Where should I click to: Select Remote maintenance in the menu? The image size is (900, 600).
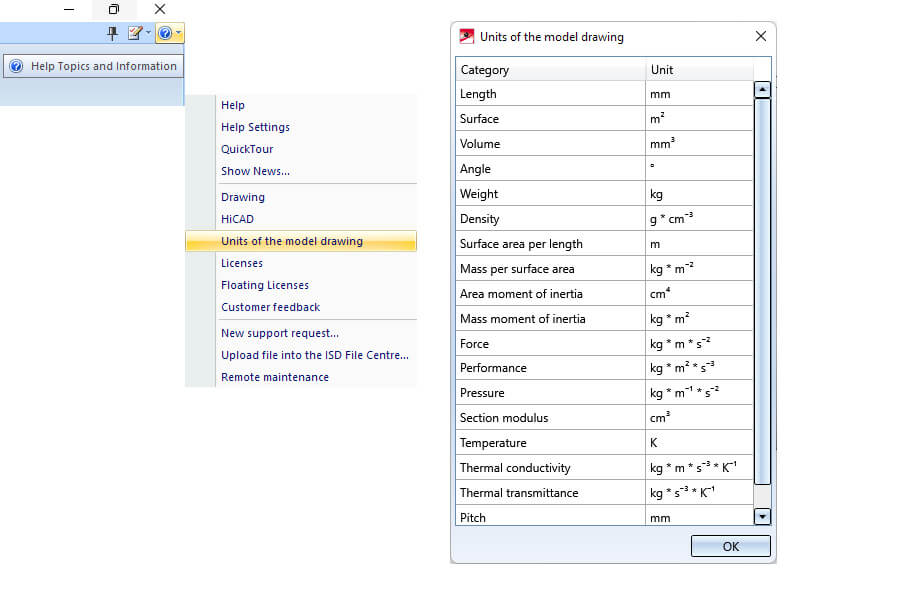pyautogui.click(x=275, y=377)
